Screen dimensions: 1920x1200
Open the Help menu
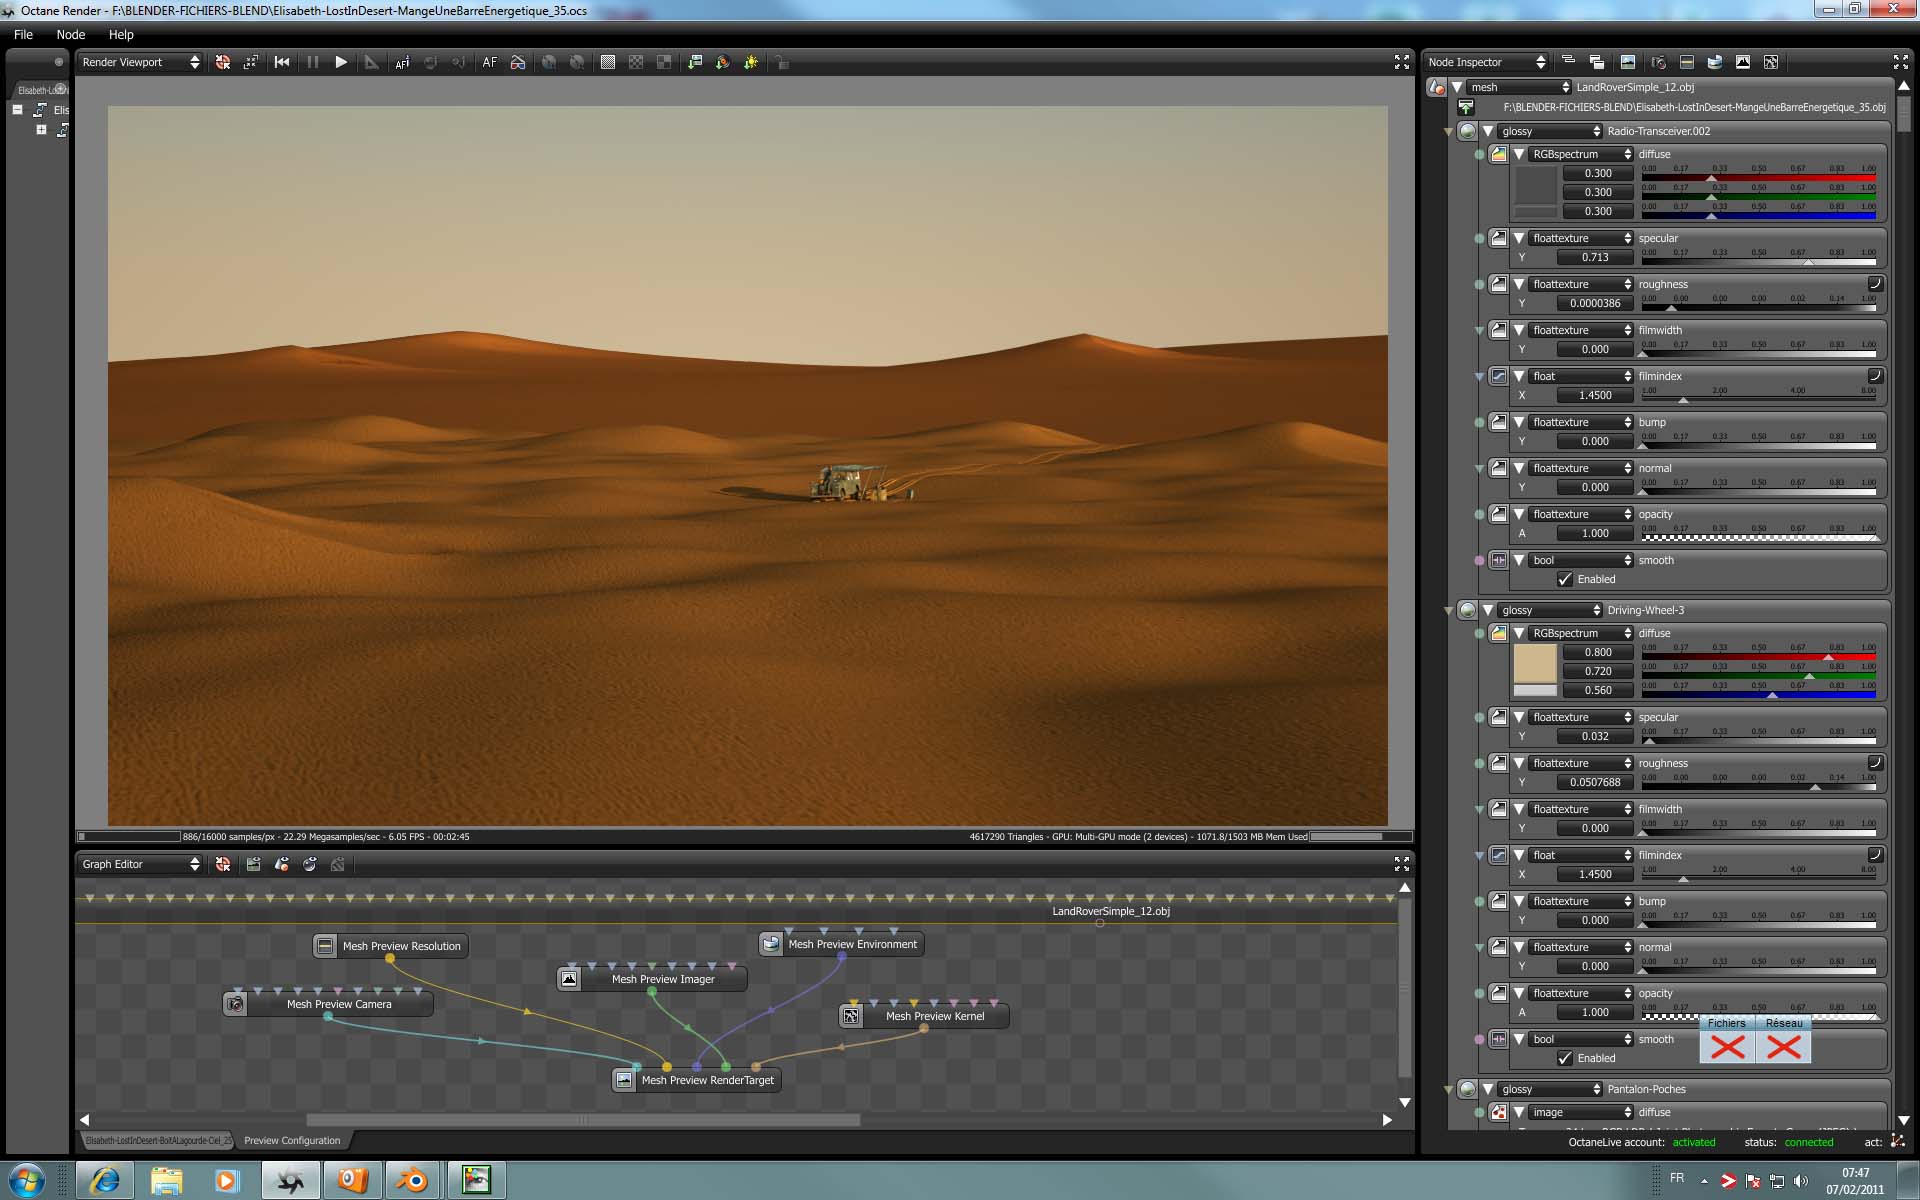121,34
